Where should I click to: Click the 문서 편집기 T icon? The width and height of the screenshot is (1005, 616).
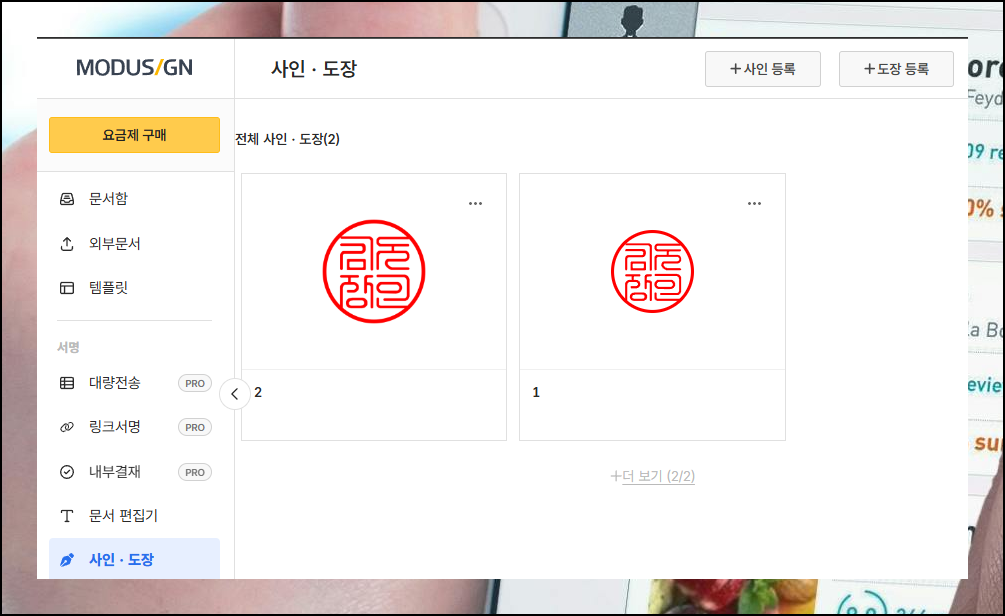(67, 516)
